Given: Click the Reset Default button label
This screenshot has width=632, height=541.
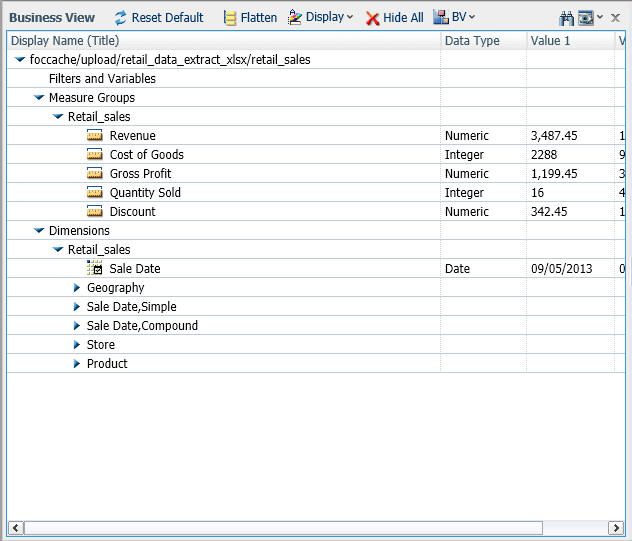Looking at the screenshot, I should coord(167,18).
